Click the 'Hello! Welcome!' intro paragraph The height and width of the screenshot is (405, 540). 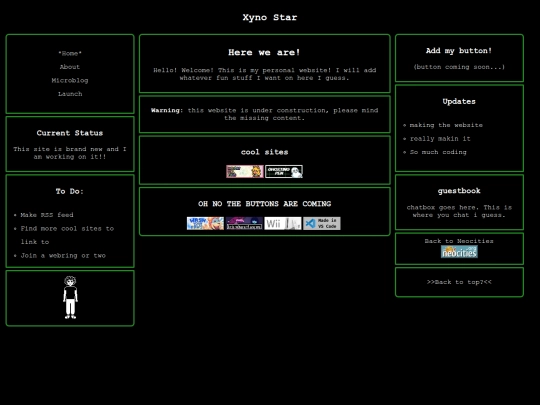click(264, 74)
